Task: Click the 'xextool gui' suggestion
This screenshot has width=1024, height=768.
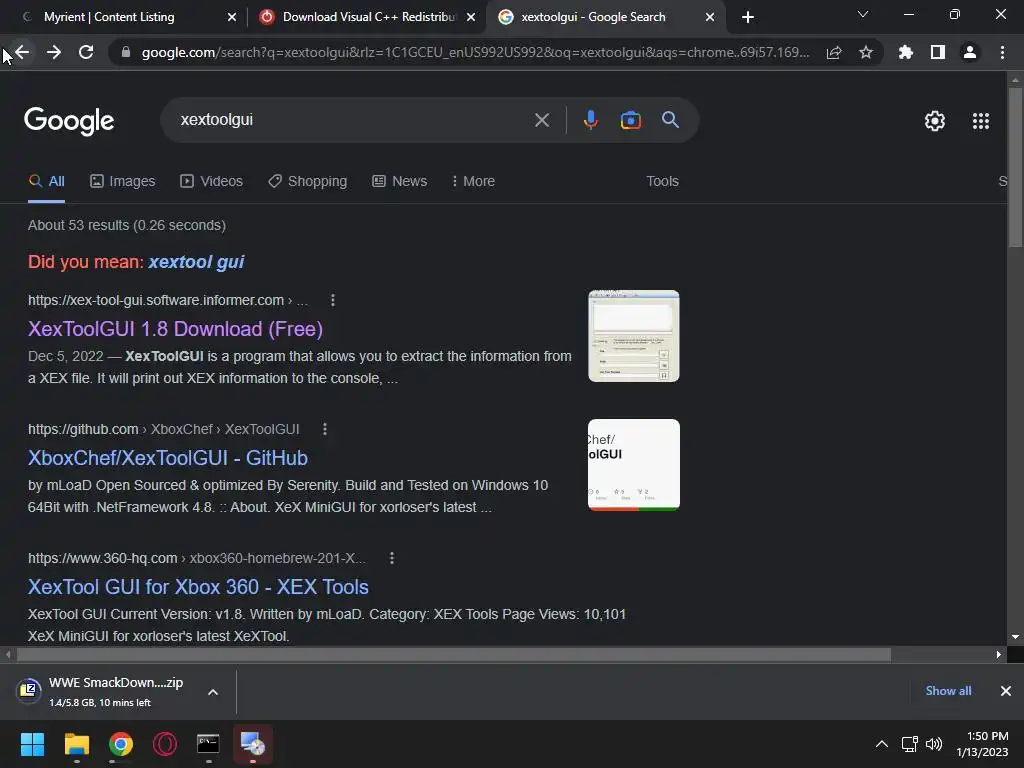Action: click(196, 262)
